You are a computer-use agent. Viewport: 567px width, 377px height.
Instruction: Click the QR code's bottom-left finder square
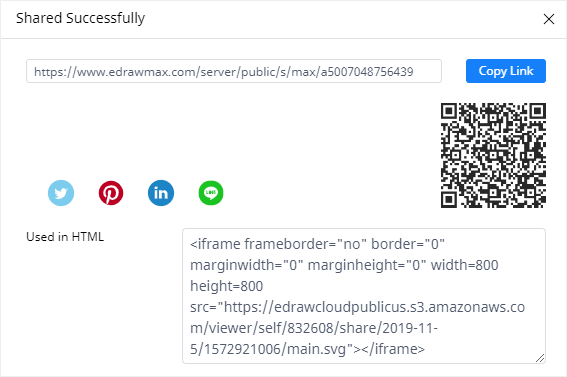coord(449,200)
